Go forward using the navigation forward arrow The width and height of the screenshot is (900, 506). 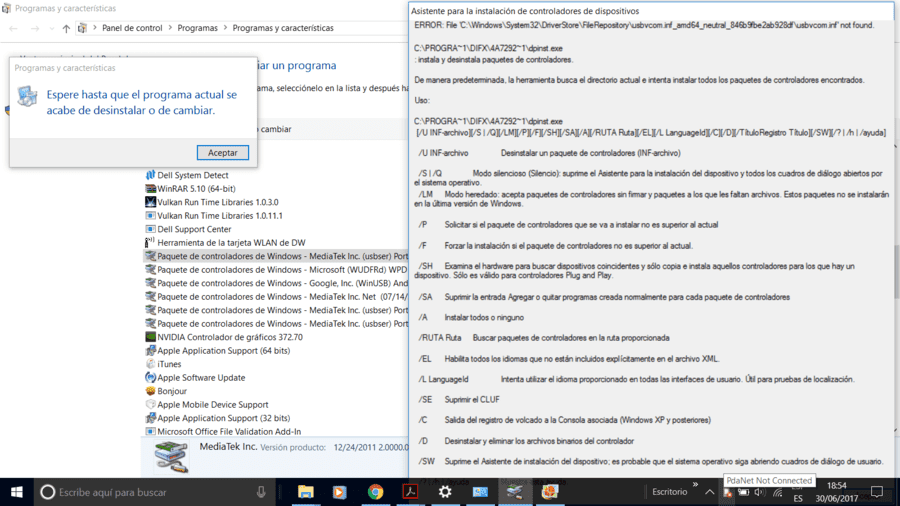click(35, 28)
